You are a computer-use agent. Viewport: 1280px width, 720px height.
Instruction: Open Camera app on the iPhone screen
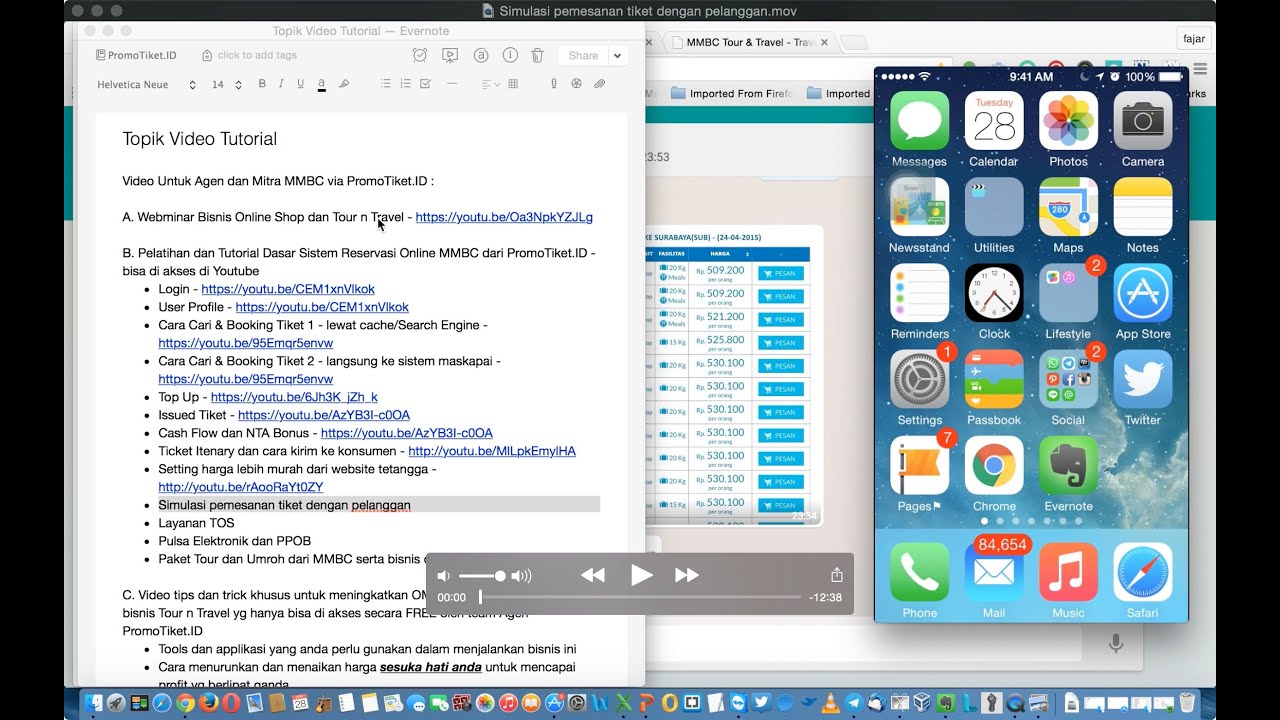pos(1143,121)
